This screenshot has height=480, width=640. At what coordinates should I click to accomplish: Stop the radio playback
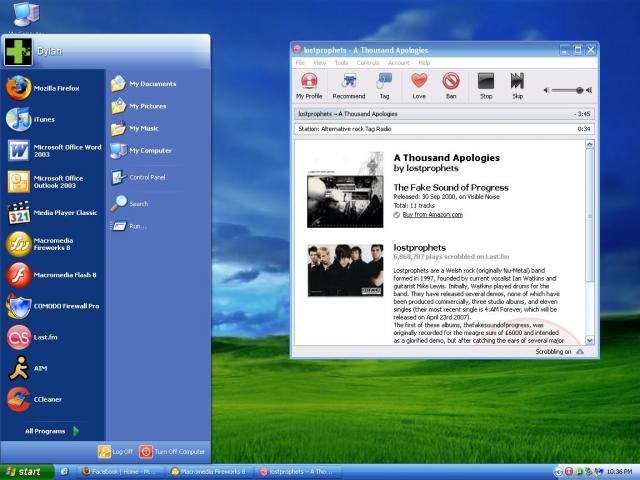pyautogui.click(x=486, y=86)
